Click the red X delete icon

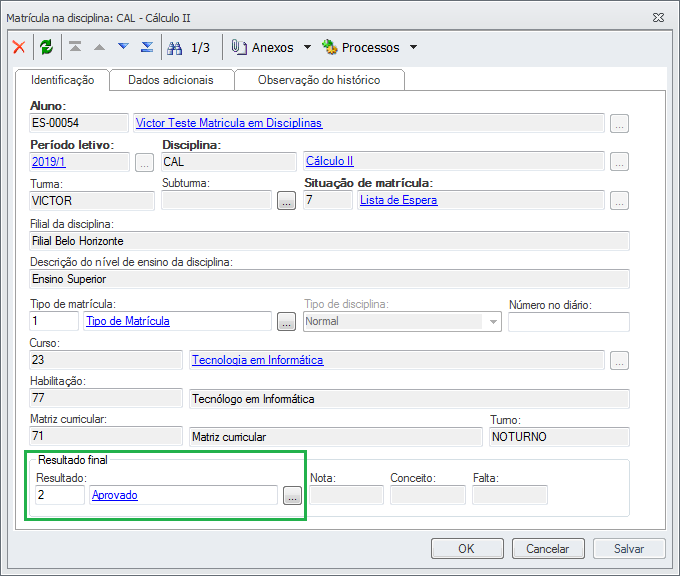(x=19, y=47)
